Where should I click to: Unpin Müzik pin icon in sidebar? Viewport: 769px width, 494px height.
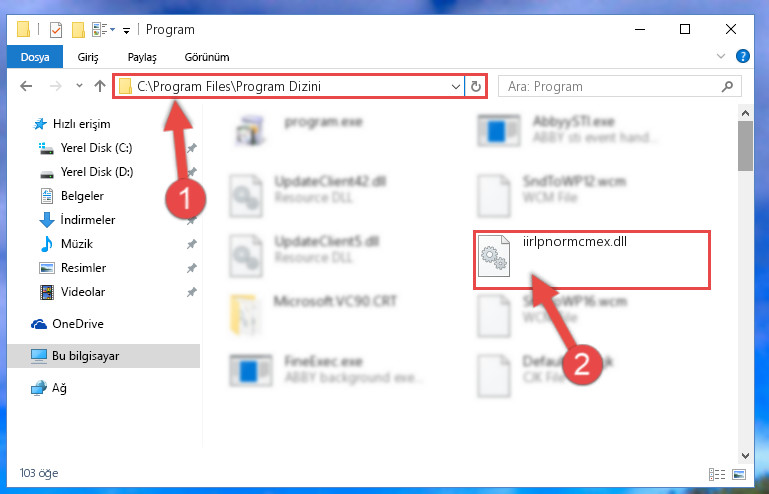coord(192,244)
